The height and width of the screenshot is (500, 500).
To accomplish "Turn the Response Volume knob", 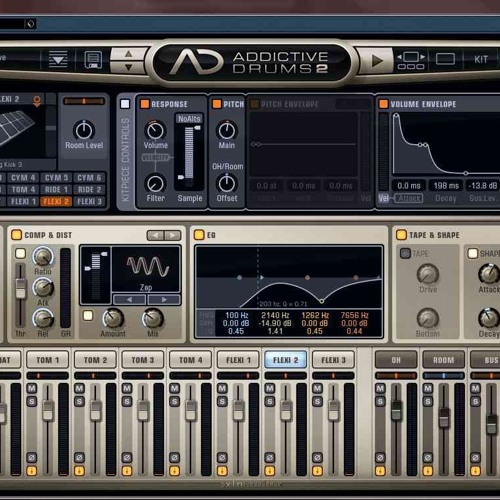I will (155, 130).
